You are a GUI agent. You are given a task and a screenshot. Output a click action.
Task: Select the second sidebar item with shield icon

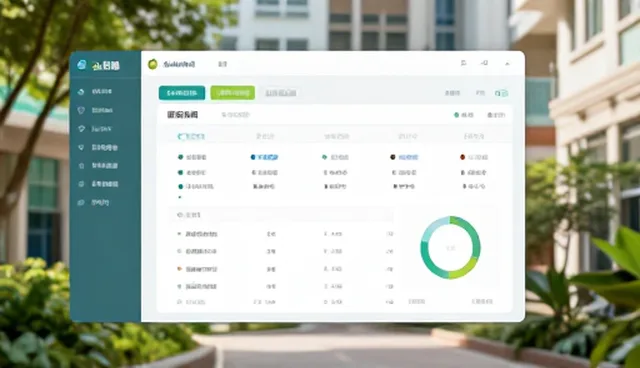(x=96, y=110)
